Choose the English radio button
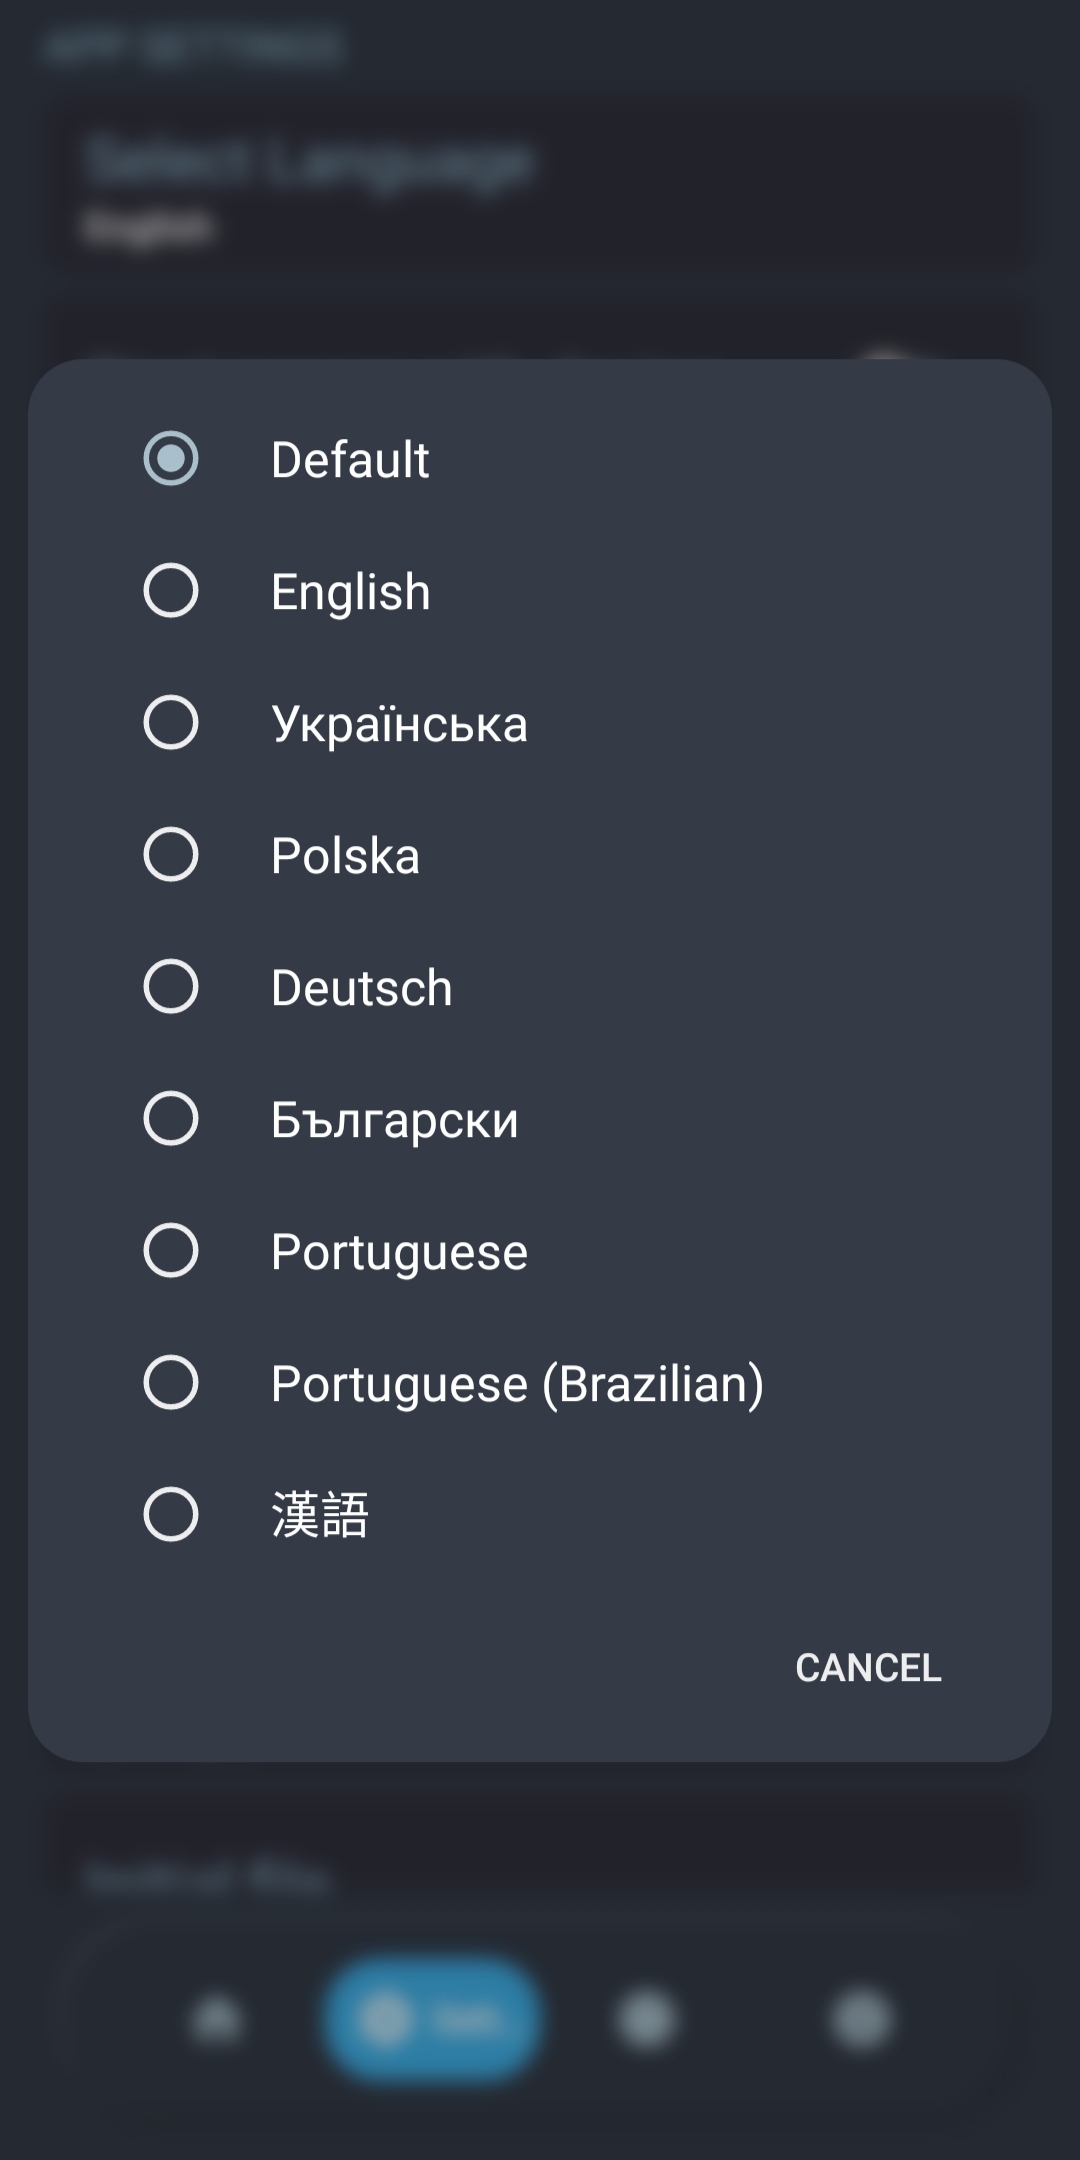Image resolution: width=1080 pixels, height=2160 pixels. click(x=171, y=591)
